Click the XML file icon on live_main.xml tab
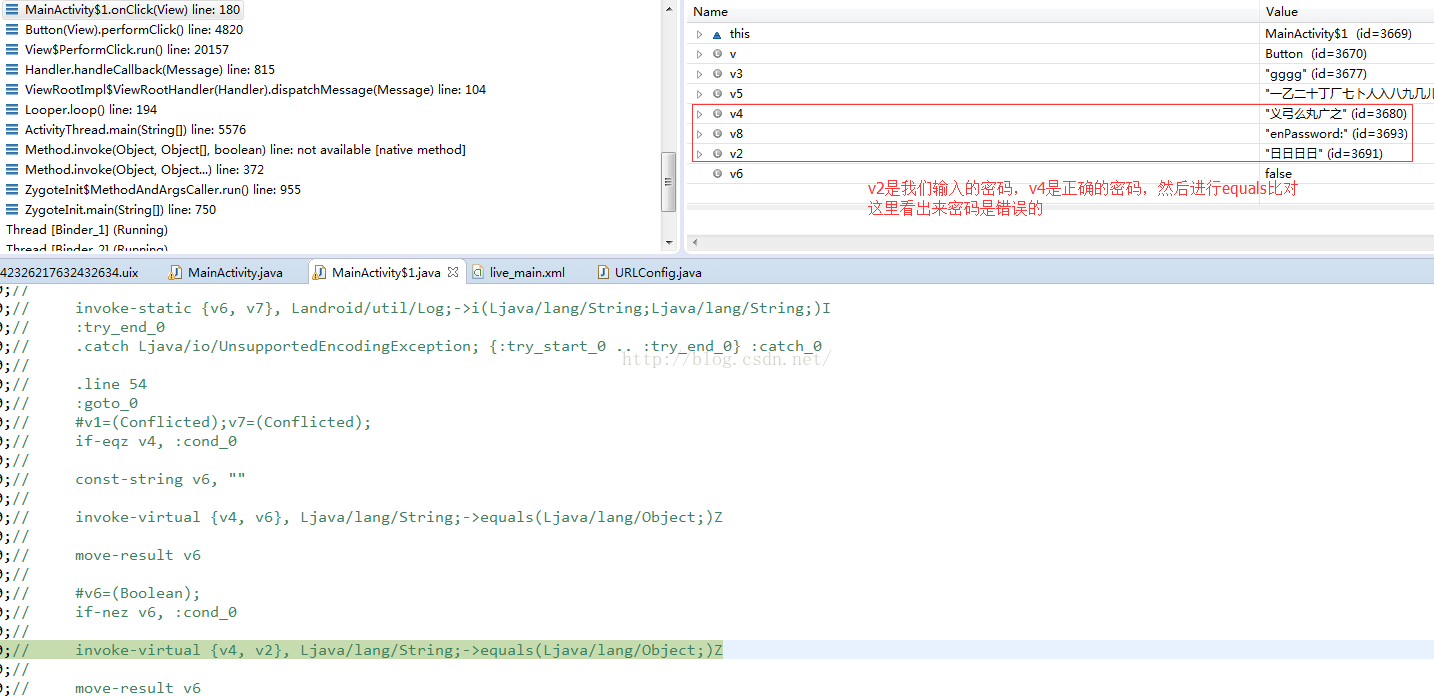The height and width of the screenshot is (697, 1434). [x=478, y=272]
